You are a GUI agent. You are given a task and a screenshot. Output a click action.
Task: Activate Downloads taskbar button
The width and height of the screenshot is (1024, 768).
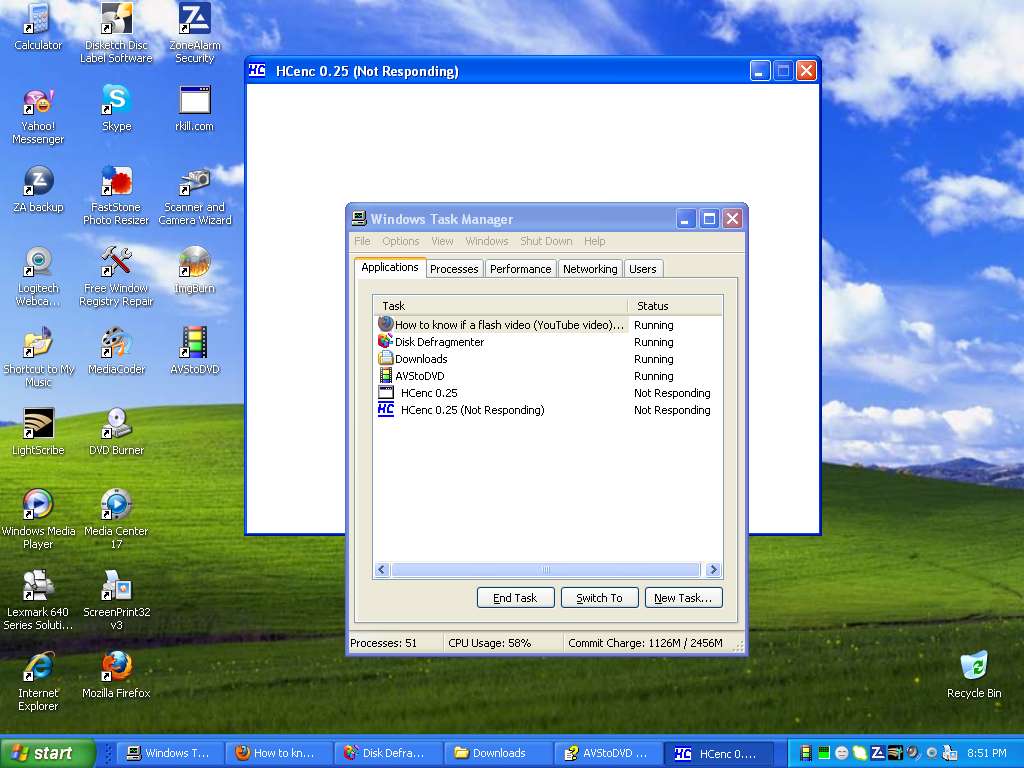tap(498, 753)
